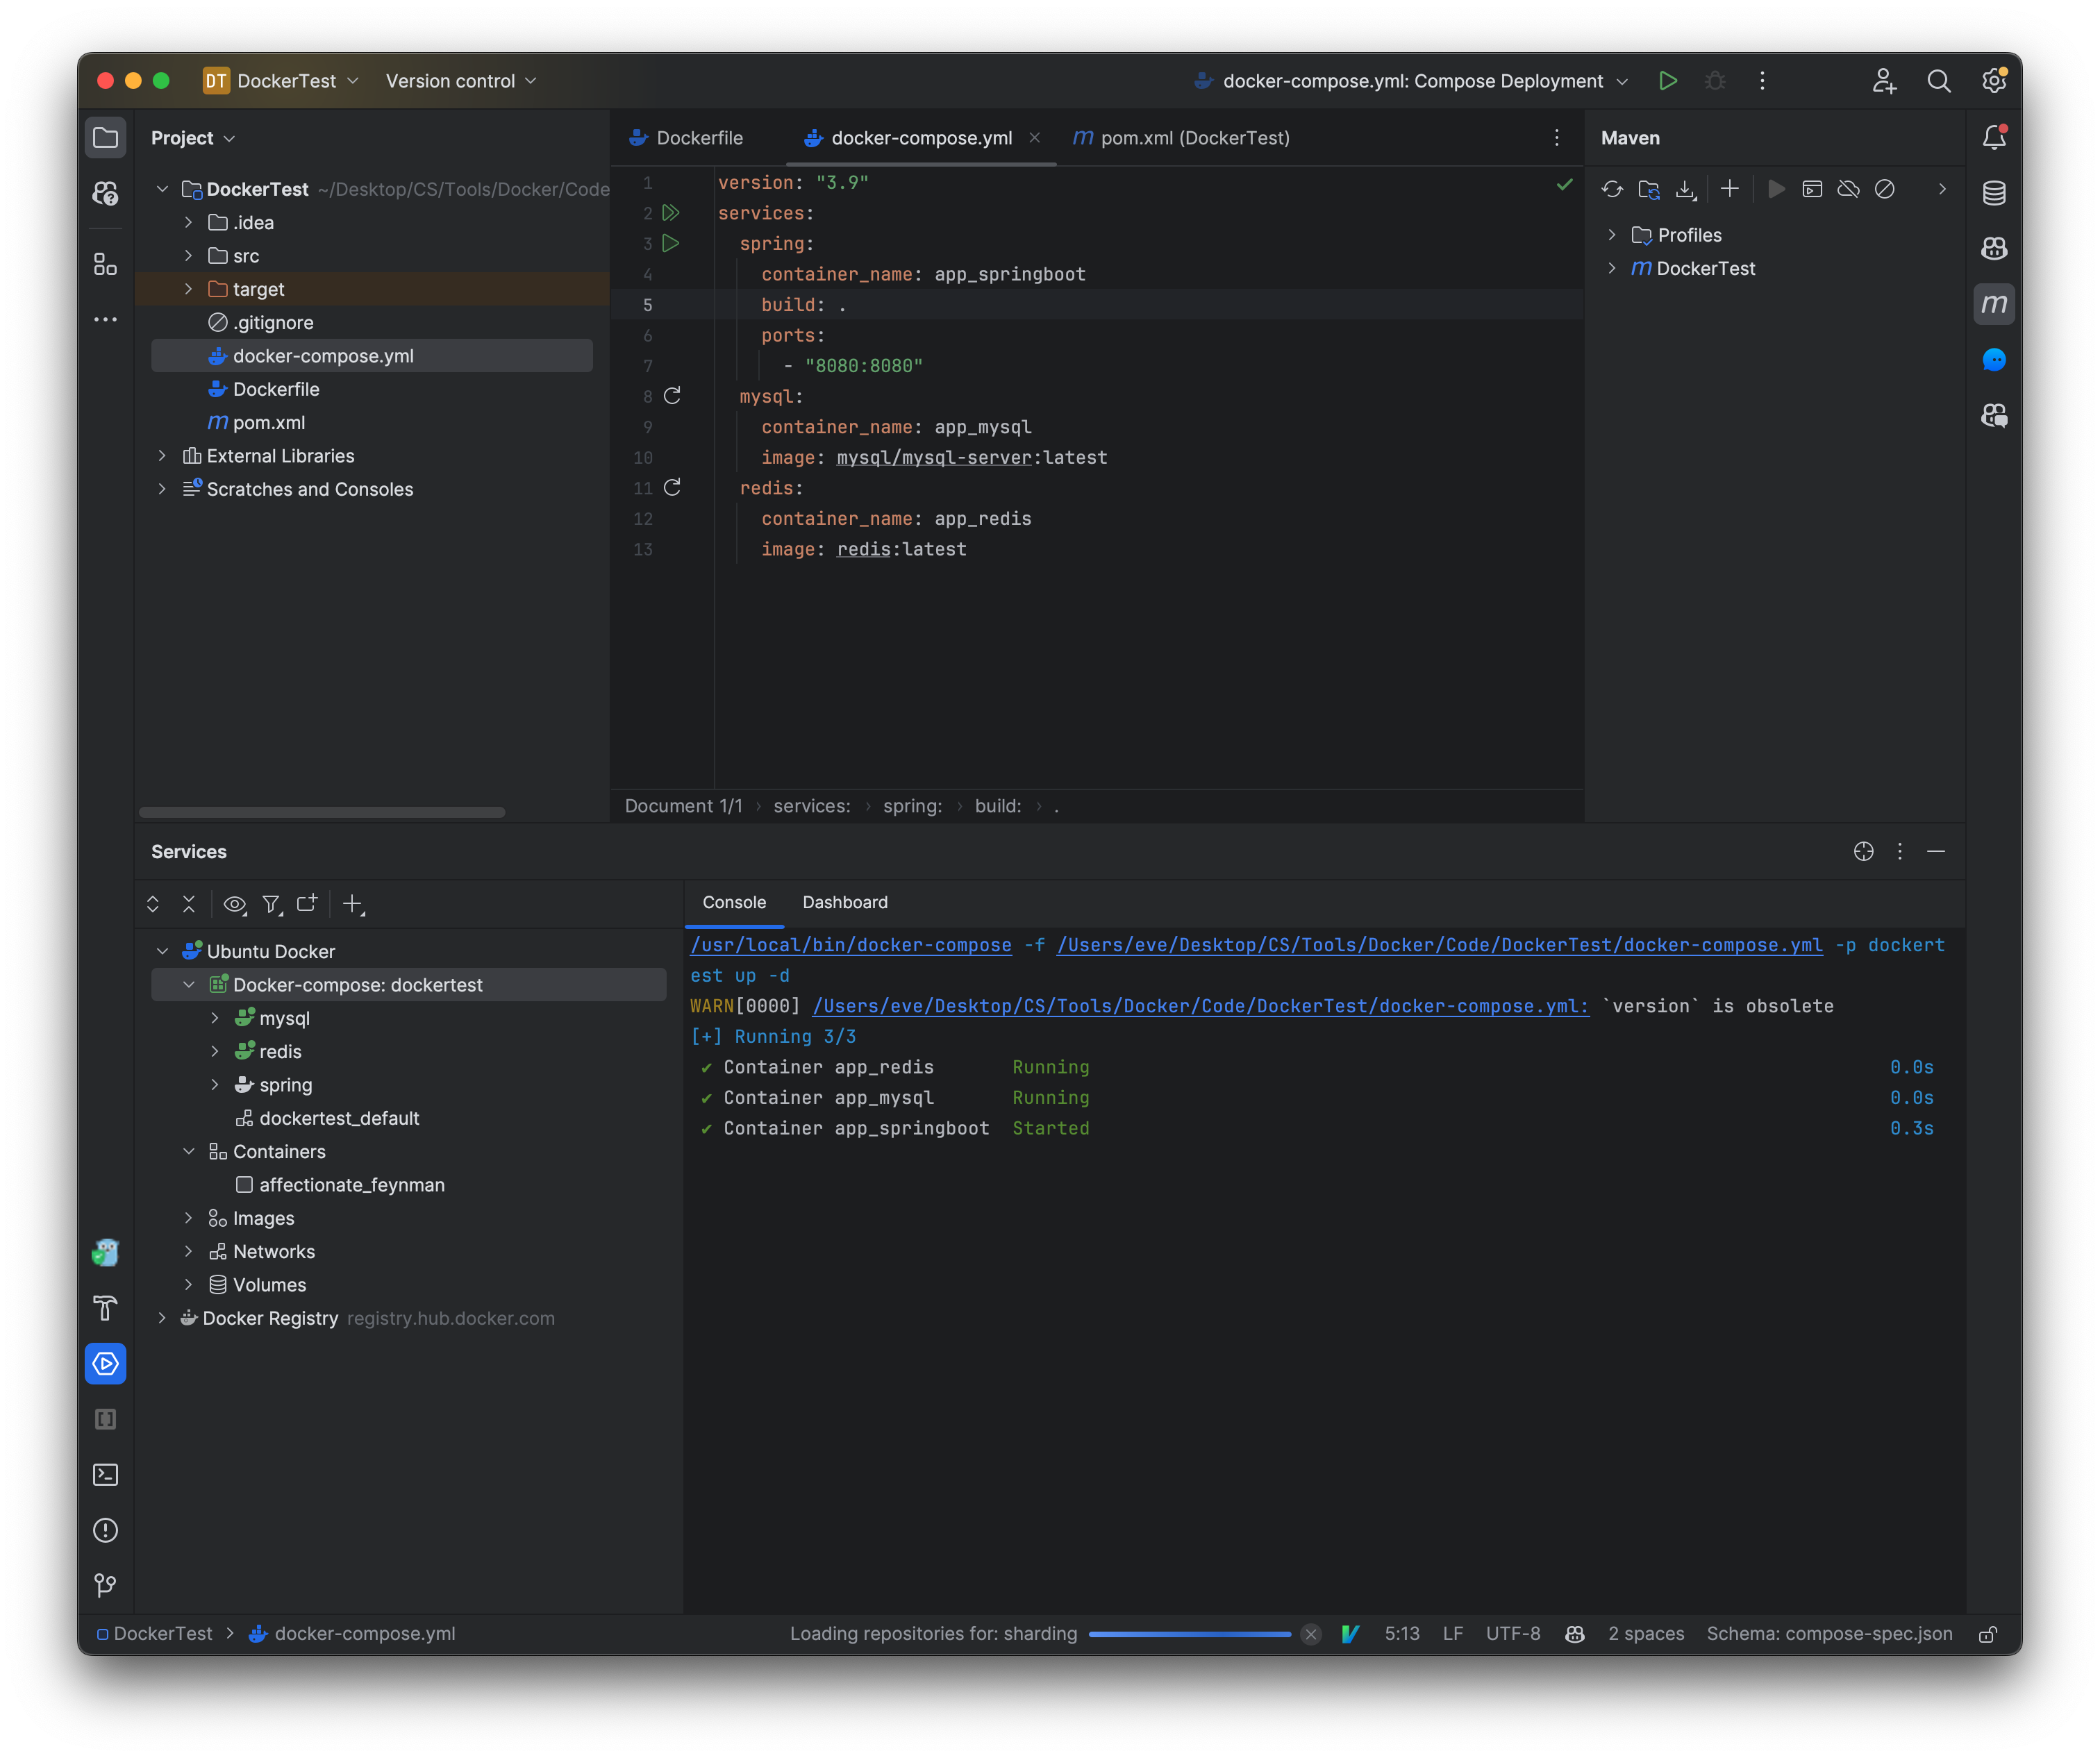The image size is (2100, 1758).
Task: Open run configuration selector dropdown
Action: (x=1411, y=81)
